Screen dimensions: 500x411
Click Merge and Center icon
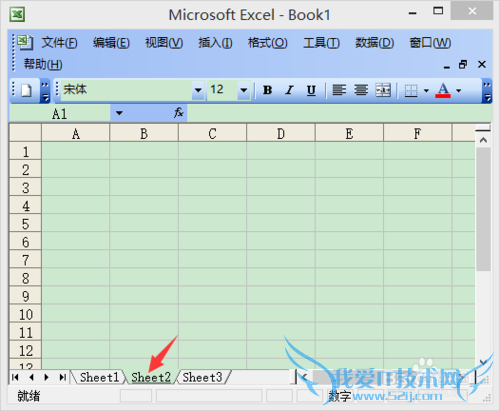383,90
